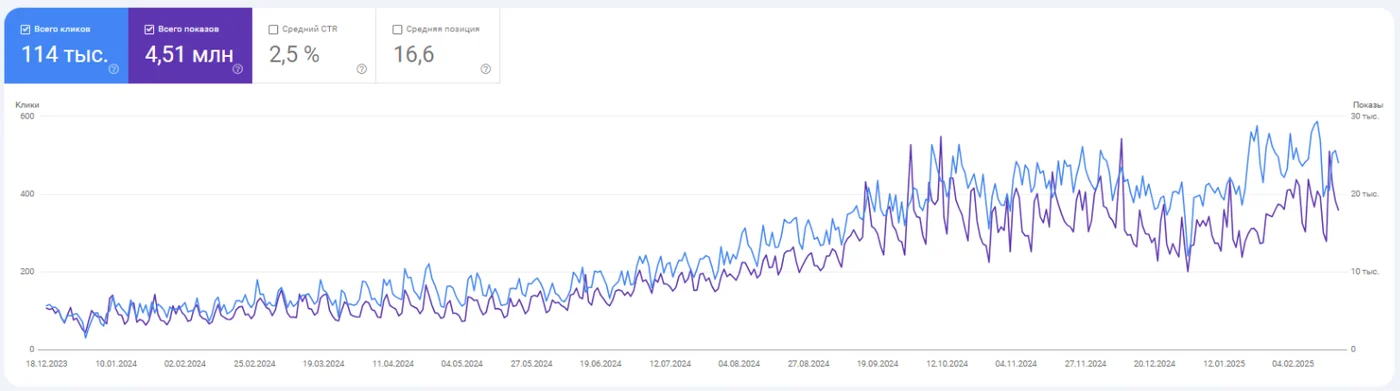1400x391 pixels.
Task: Select the 18.12.2023 date on the axis
Action: coord(46,364)
